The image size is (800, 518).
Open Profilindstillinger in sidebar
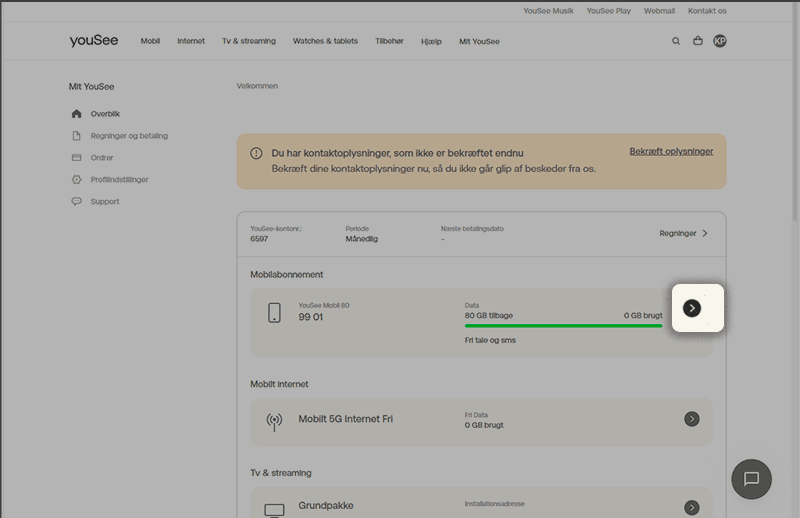119,180
